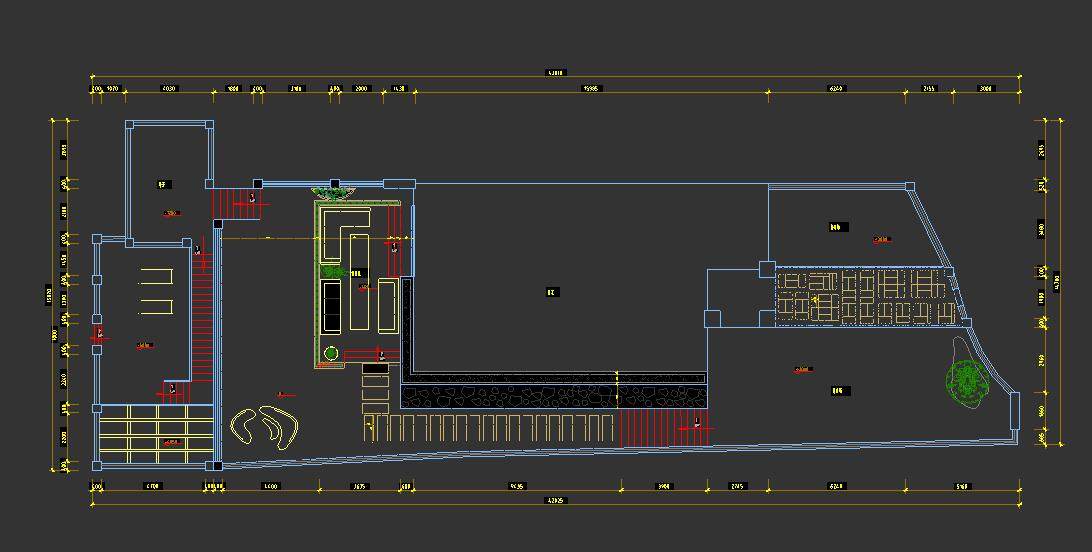
Task: Select the large green tree symbol in the right courtyard
Action: (967, 381)
